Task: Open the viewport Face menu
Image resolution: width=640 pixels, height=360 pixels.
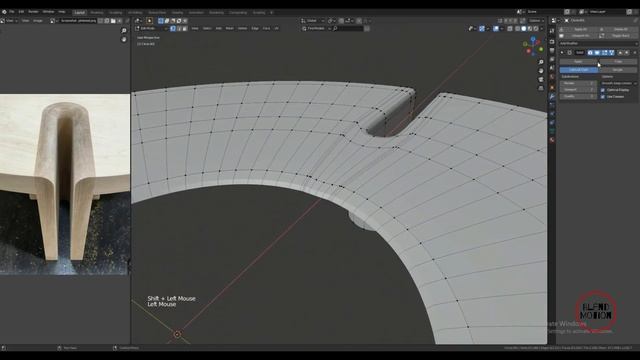Action: (267, 29)
